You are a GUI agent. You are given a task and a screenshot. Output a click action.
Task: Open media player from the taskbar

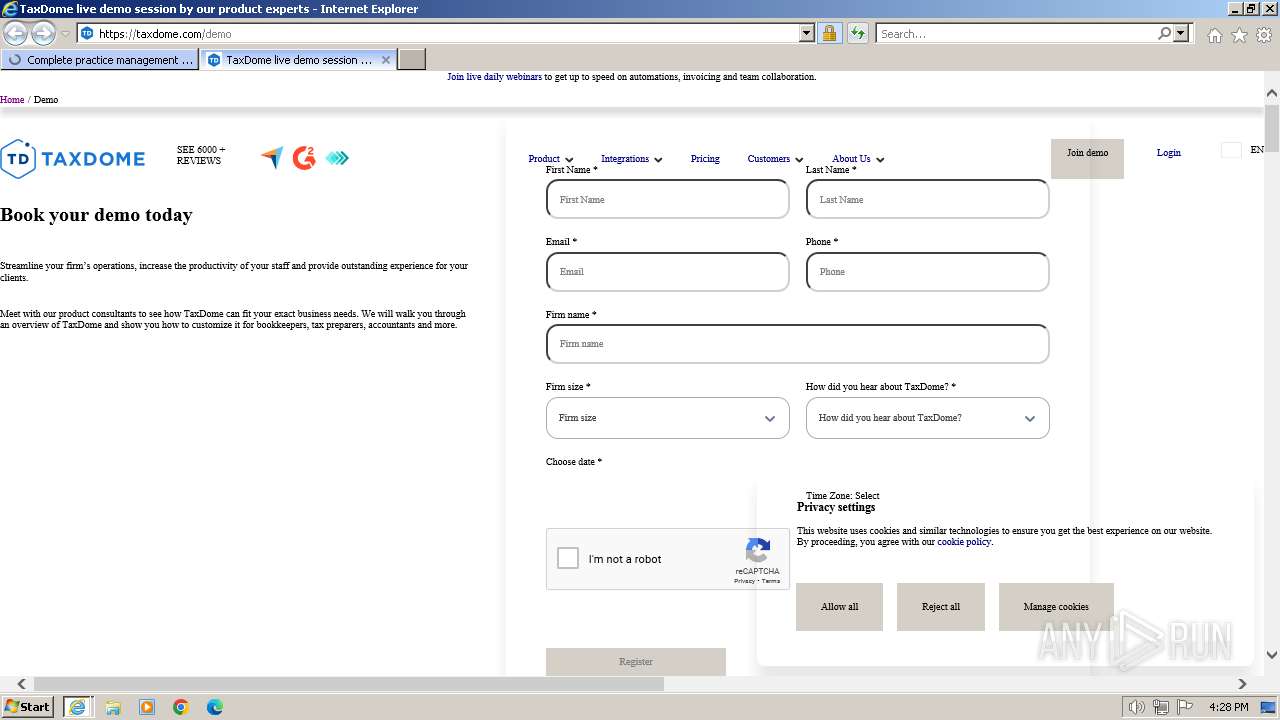(147, 707)
